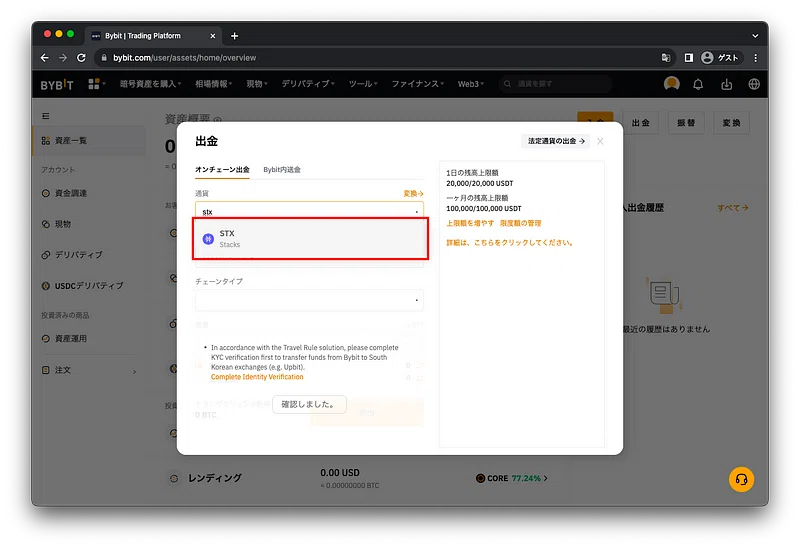This screenshot has height=548, width=800.
Task: Open a new browser tab
Action: point(234,36)
